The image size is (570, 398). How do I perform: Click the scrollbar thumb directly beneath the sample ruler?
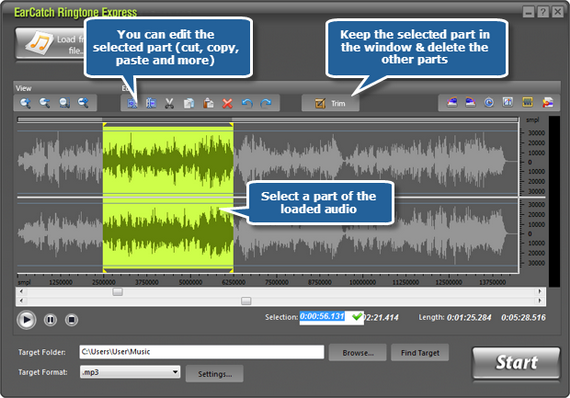pos(117,292)
